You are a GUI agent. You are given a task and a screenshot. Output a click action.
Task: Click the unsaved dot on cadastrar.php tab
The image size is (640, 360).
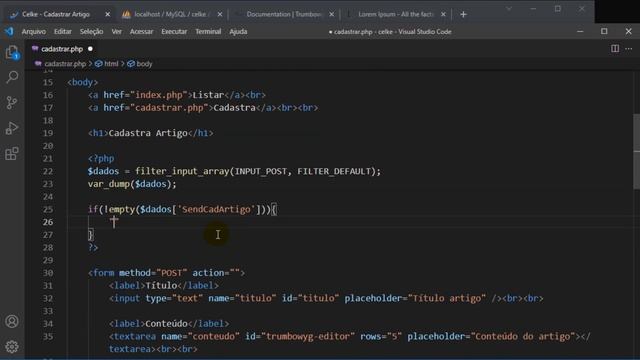pyautogui.click(x=90, y=49)
